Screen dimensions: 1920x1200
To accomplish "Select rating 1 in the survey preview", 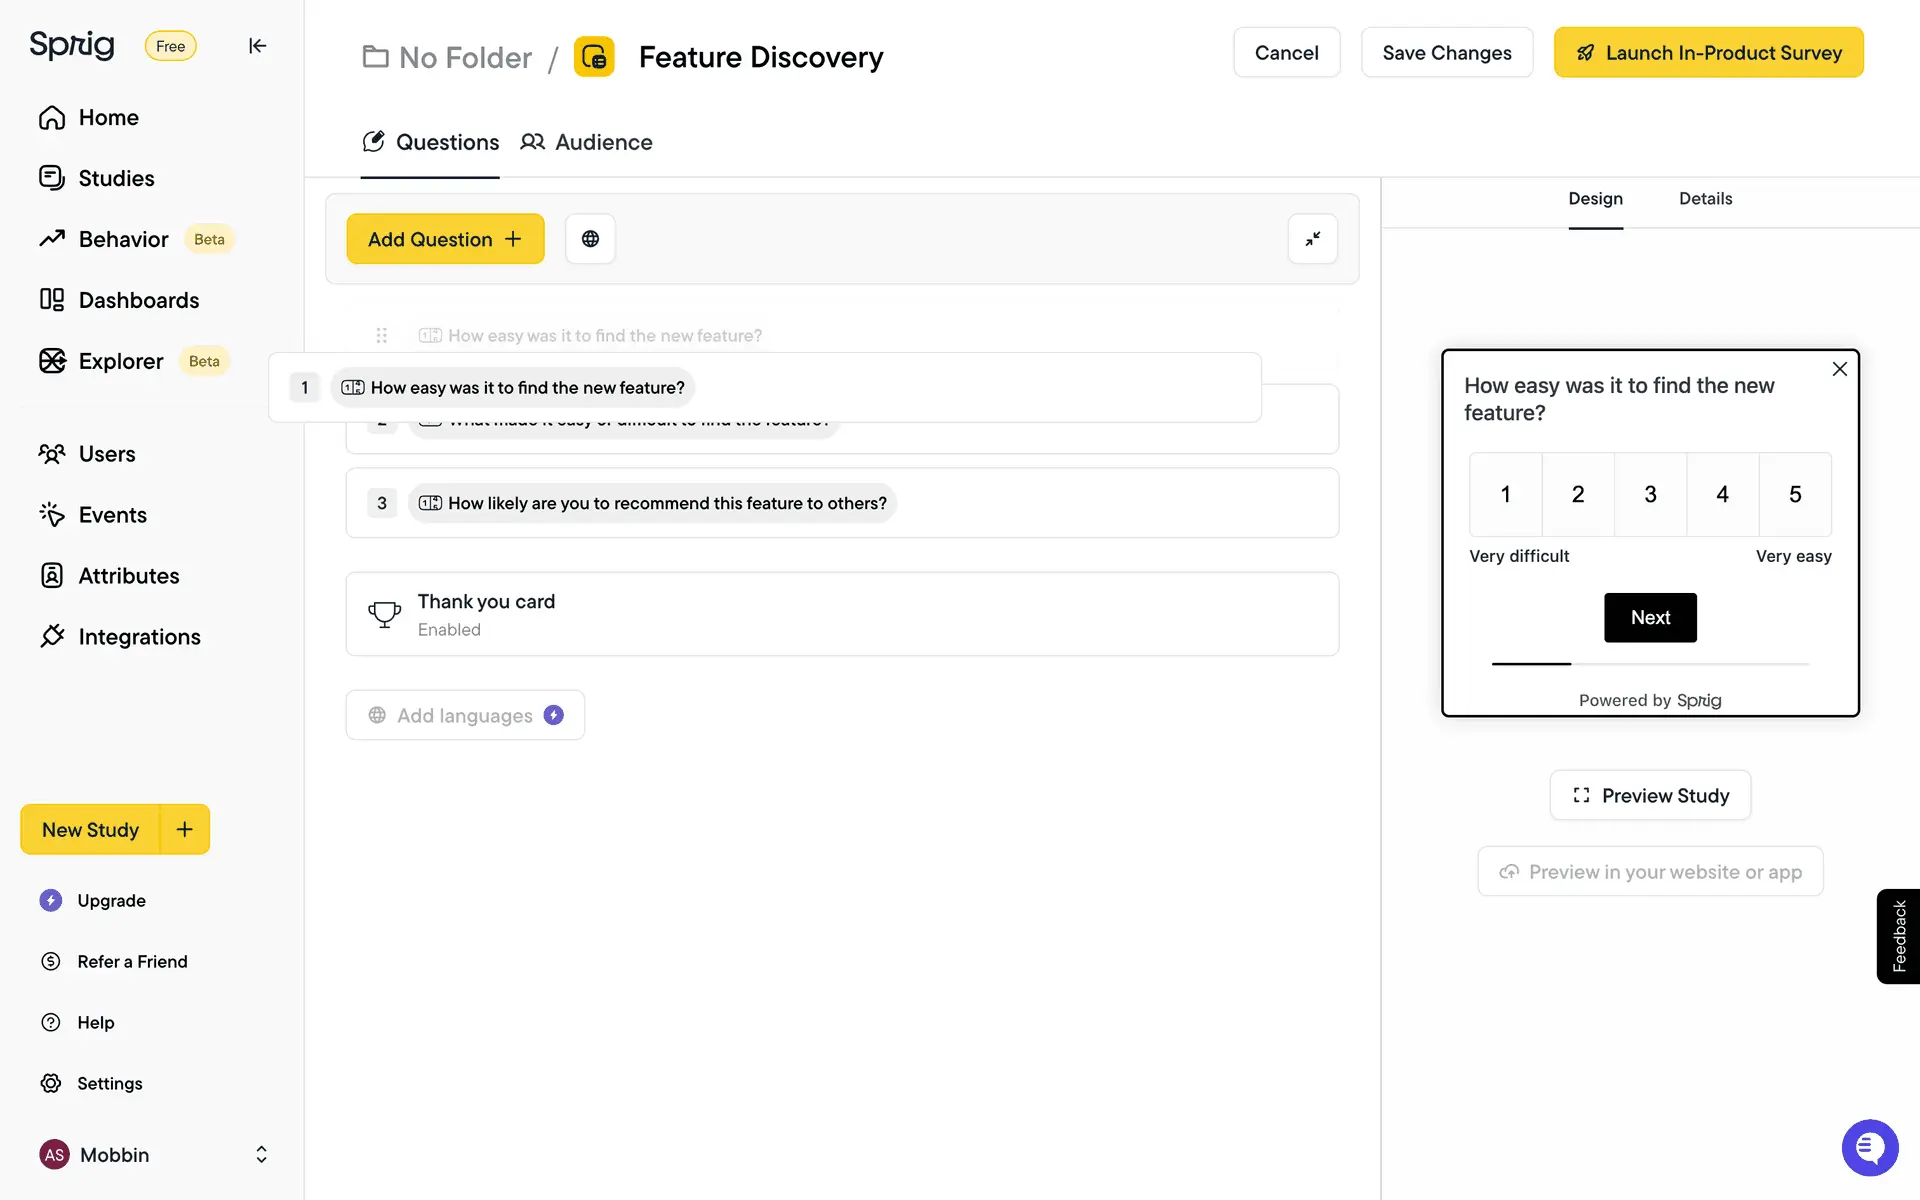I will coord(1505,494).
